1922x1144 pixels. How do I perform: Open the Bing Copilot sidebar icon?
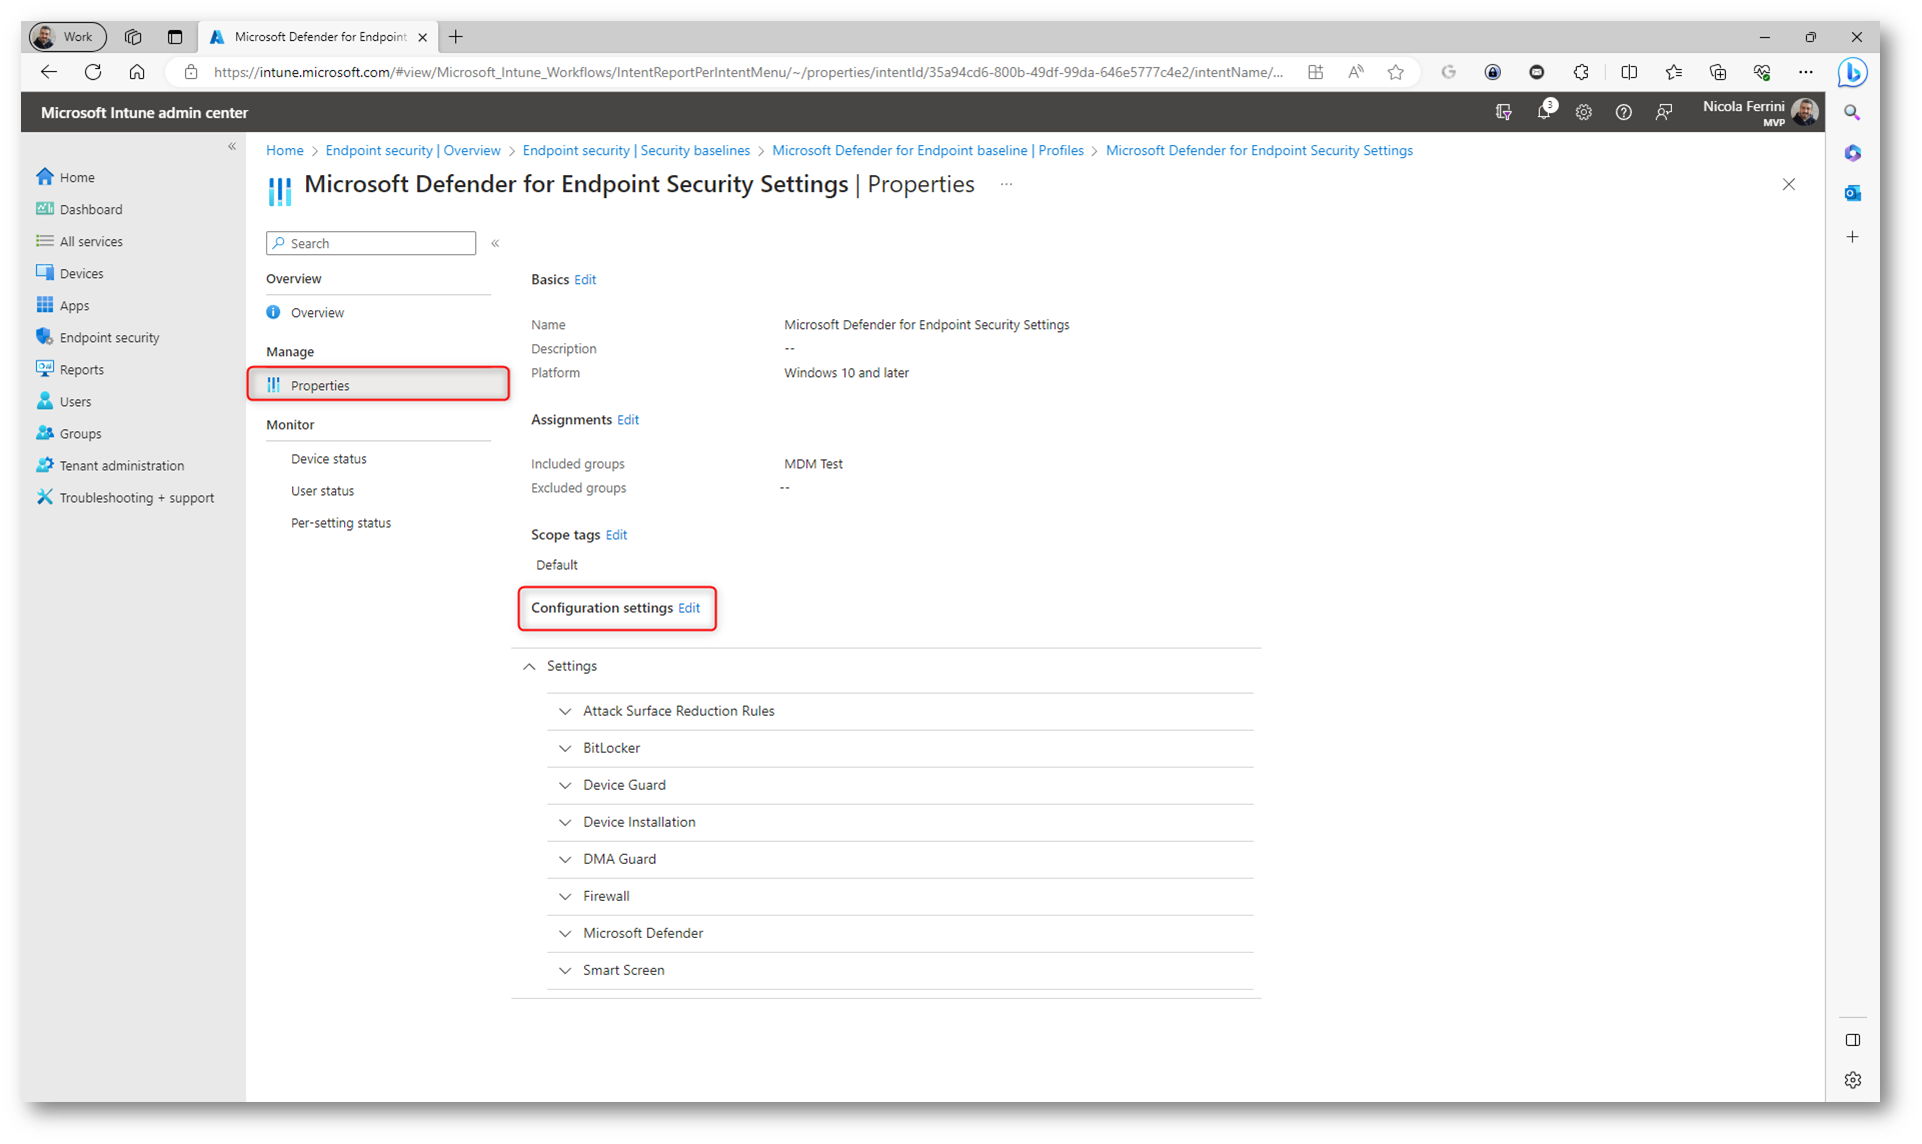click(1852, 72)
